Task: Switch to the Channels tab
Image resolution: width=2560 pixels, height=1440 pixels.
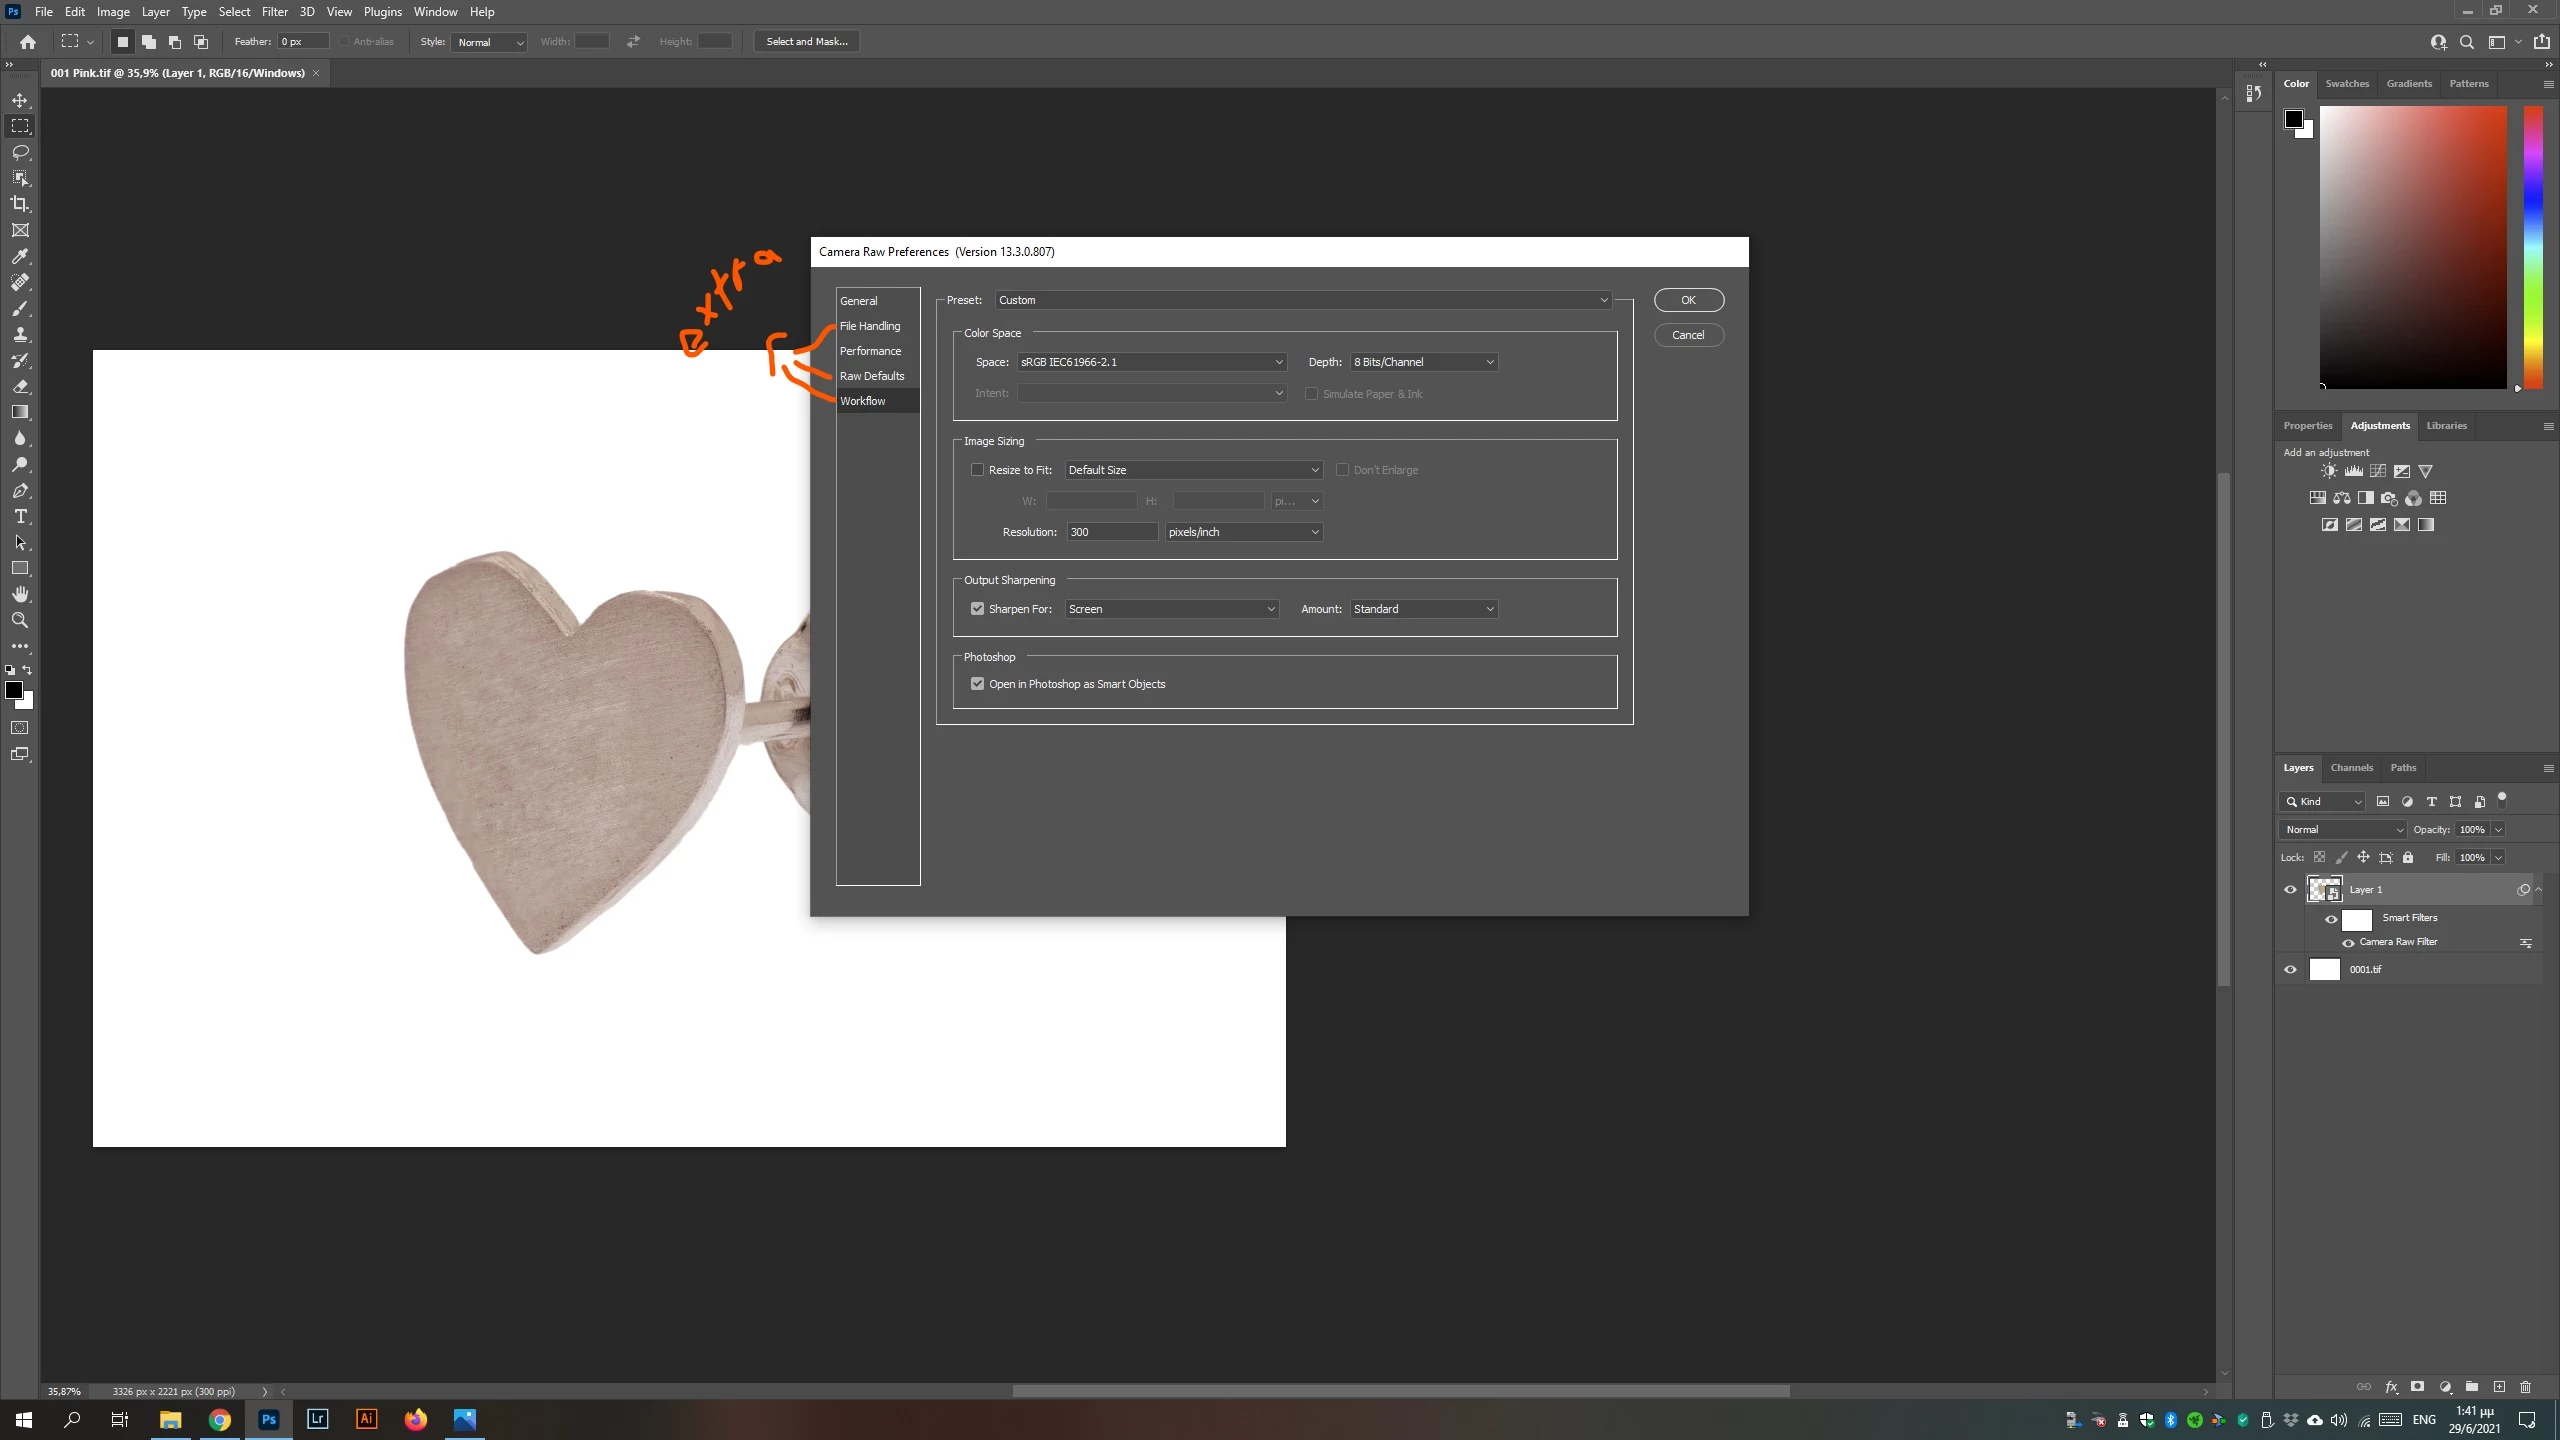Action: [x=2351, y=768]
